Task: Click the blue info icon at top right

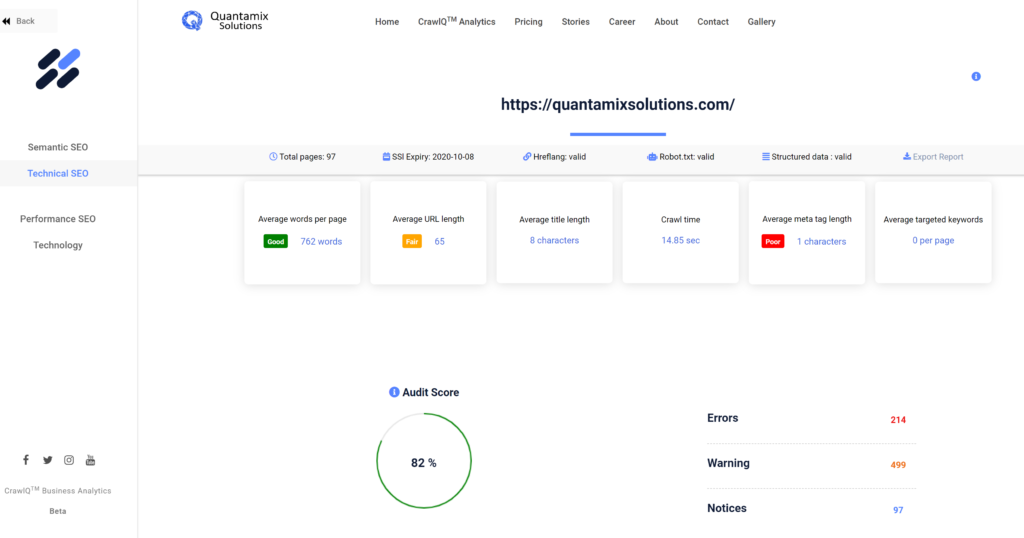Action: (x=976, y=76)
